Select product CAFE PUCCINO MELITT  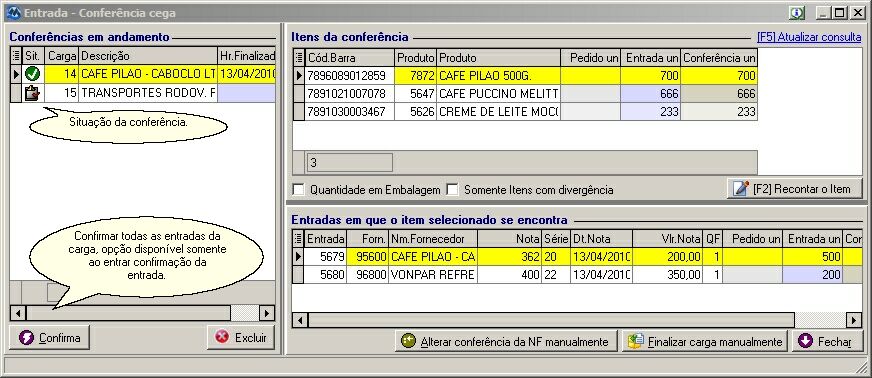499,93
